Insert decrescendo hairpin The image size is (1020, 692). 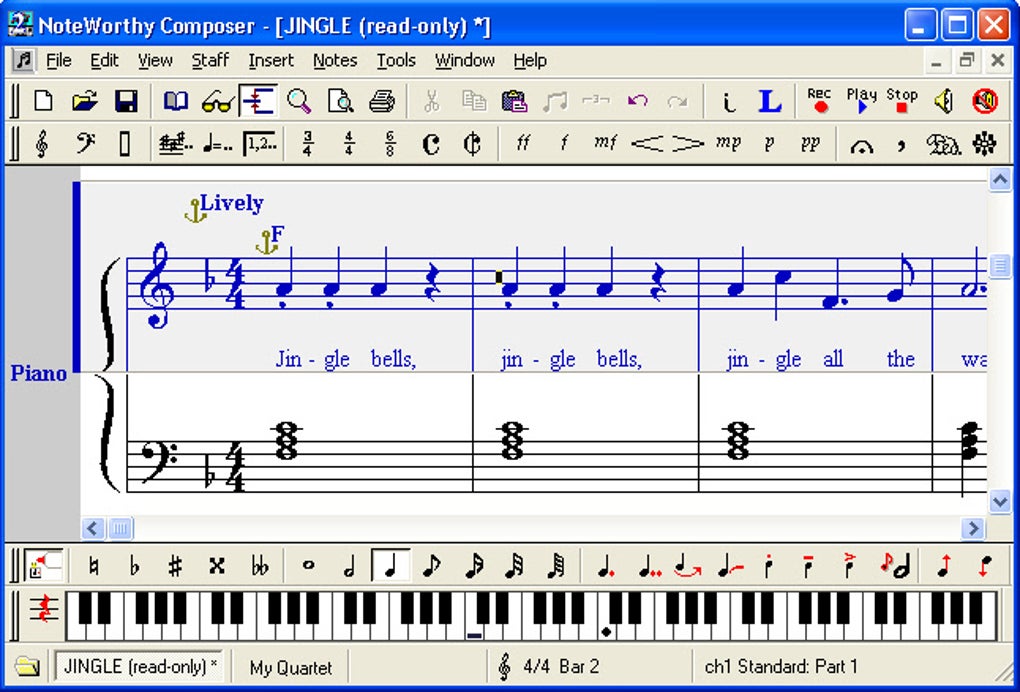(x=688, y=144)
